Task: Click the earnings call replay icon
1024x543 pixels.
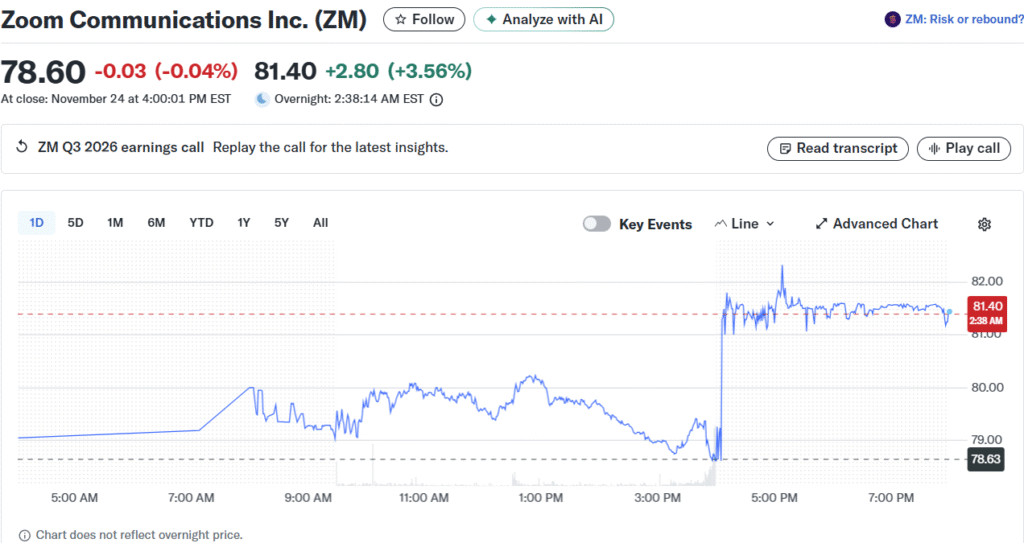Action: [23, 148]
